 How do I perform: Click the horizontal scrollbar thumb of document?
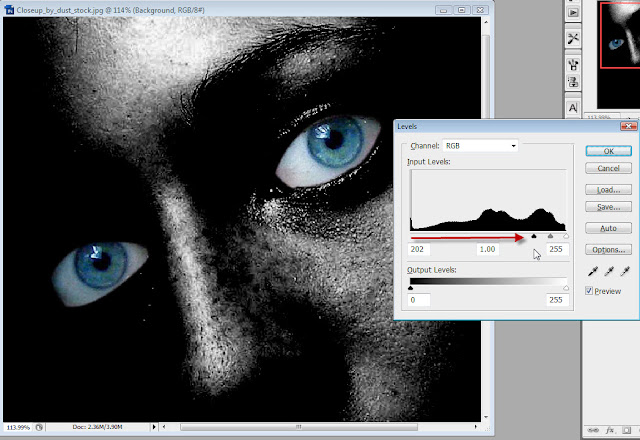299,427
